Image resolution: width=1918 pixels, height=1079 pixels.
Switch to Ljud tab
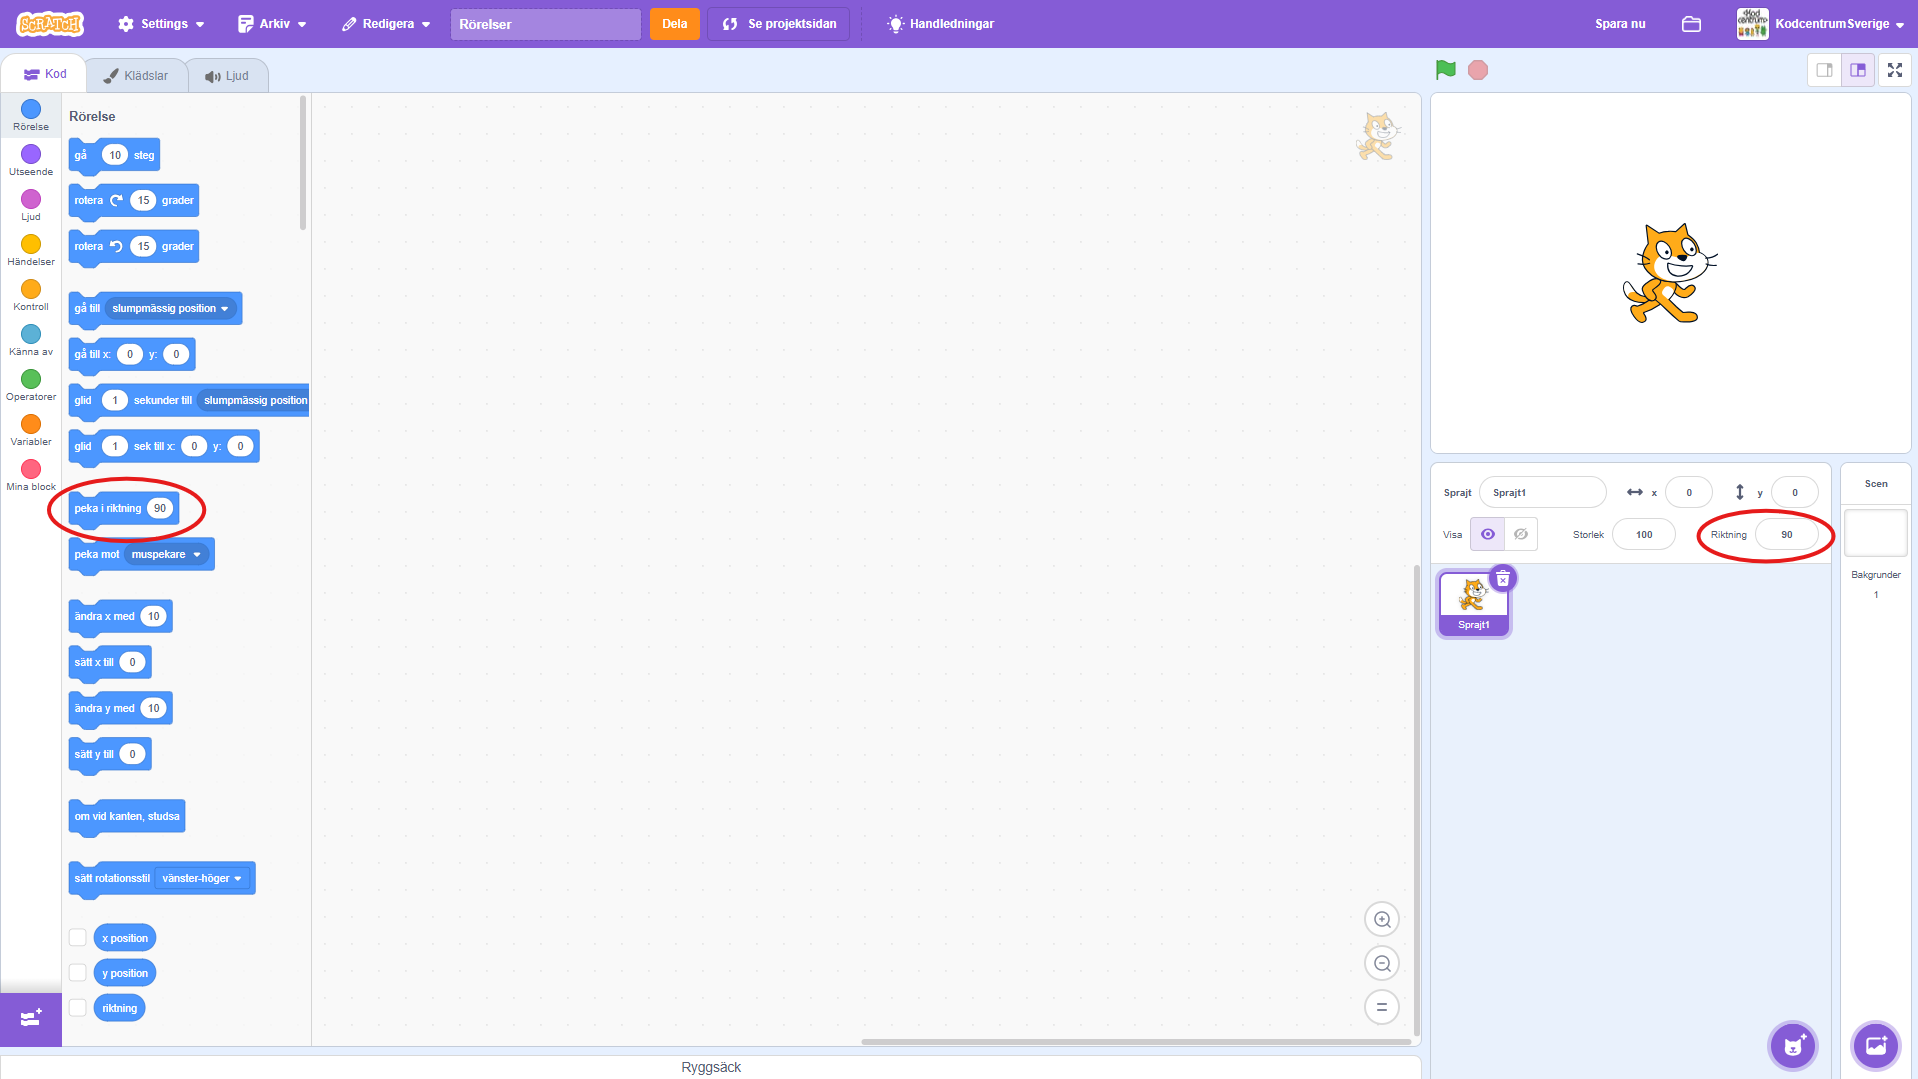tap(227, 75)
